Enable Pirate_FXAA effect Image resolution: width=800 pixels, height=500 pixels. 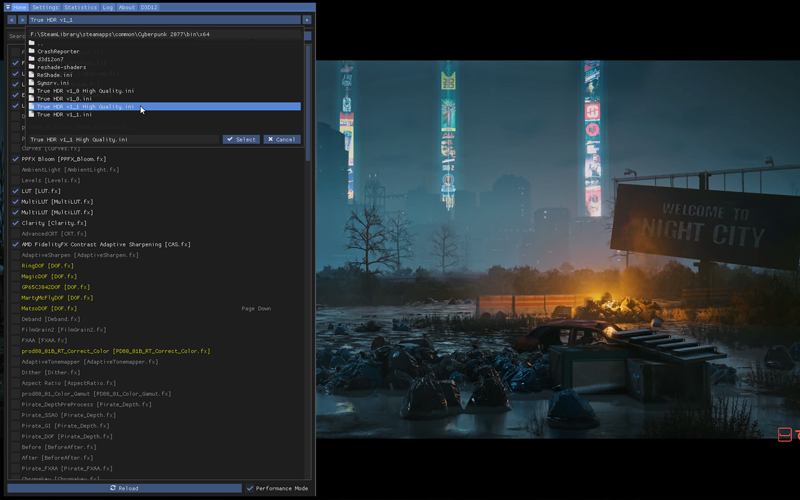pyautogui.click(x=15, y=468)
